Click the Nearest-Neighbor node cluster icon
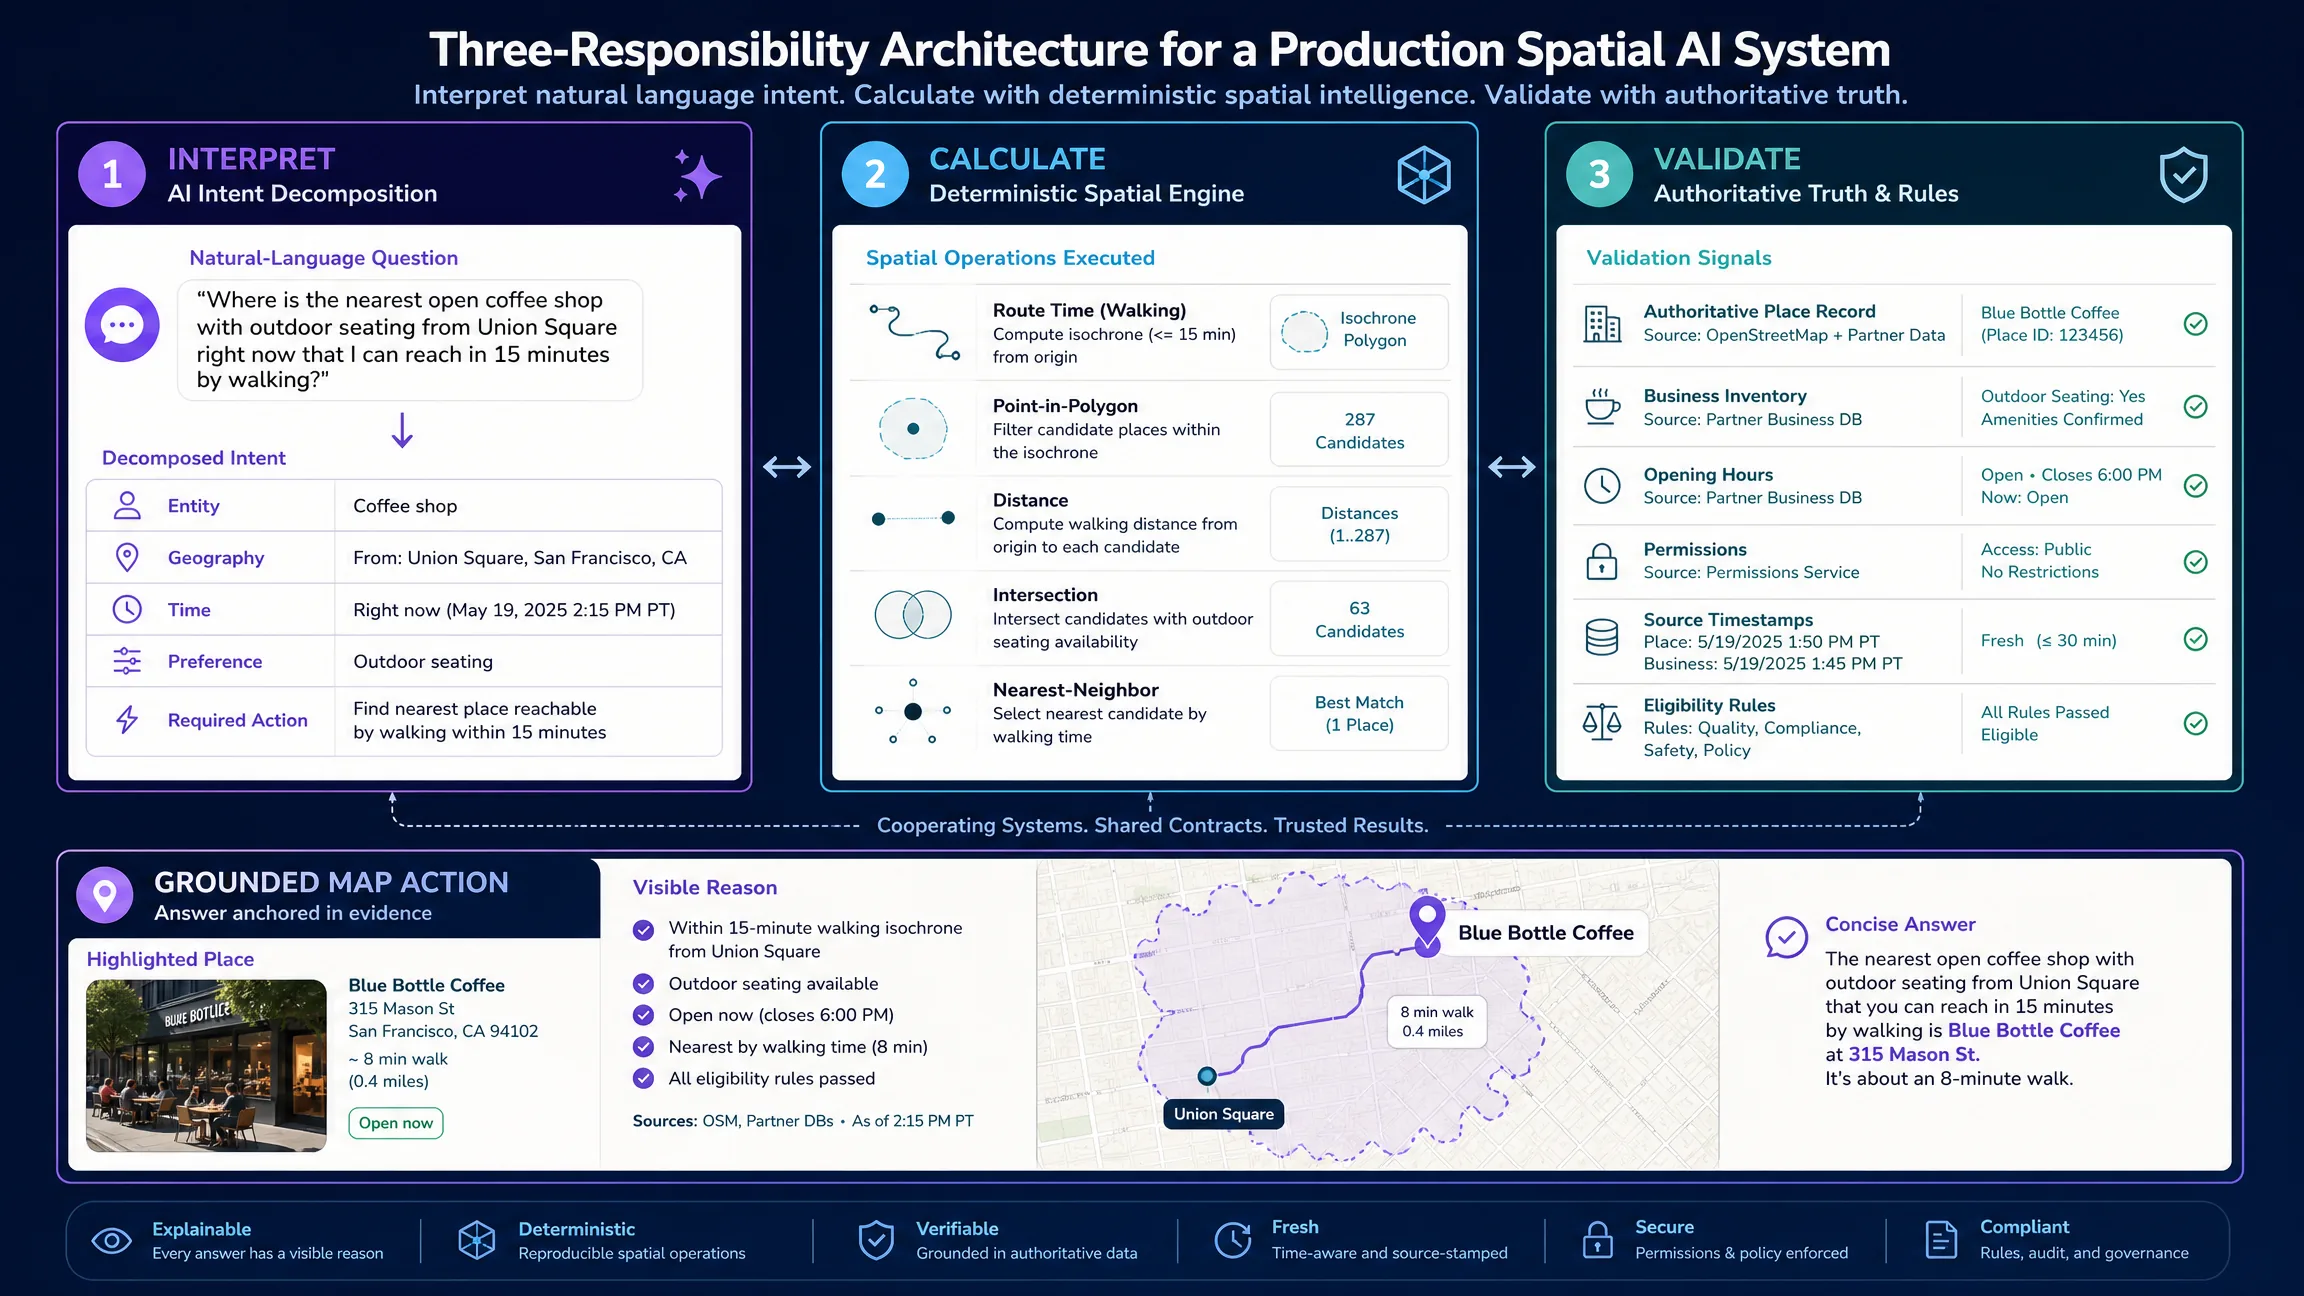The height and width of the screenshot is (1296, 2304). click(x=913, y=712)
